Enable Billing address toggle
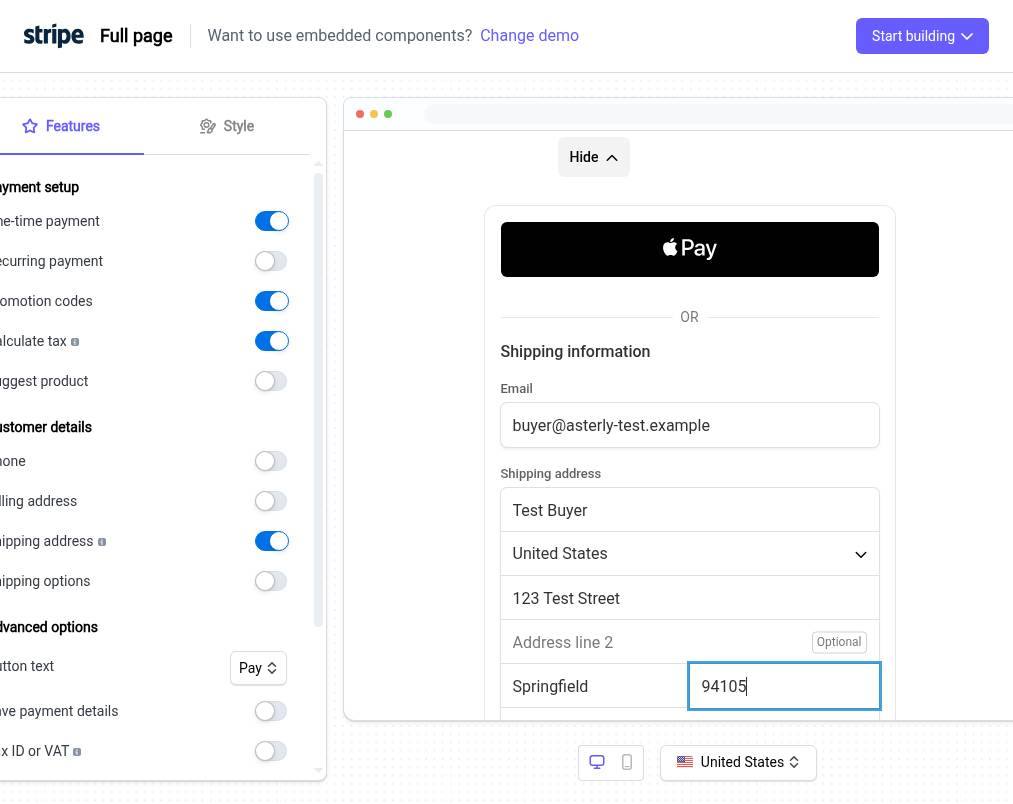1013x804 pixels. coord(271,502)
